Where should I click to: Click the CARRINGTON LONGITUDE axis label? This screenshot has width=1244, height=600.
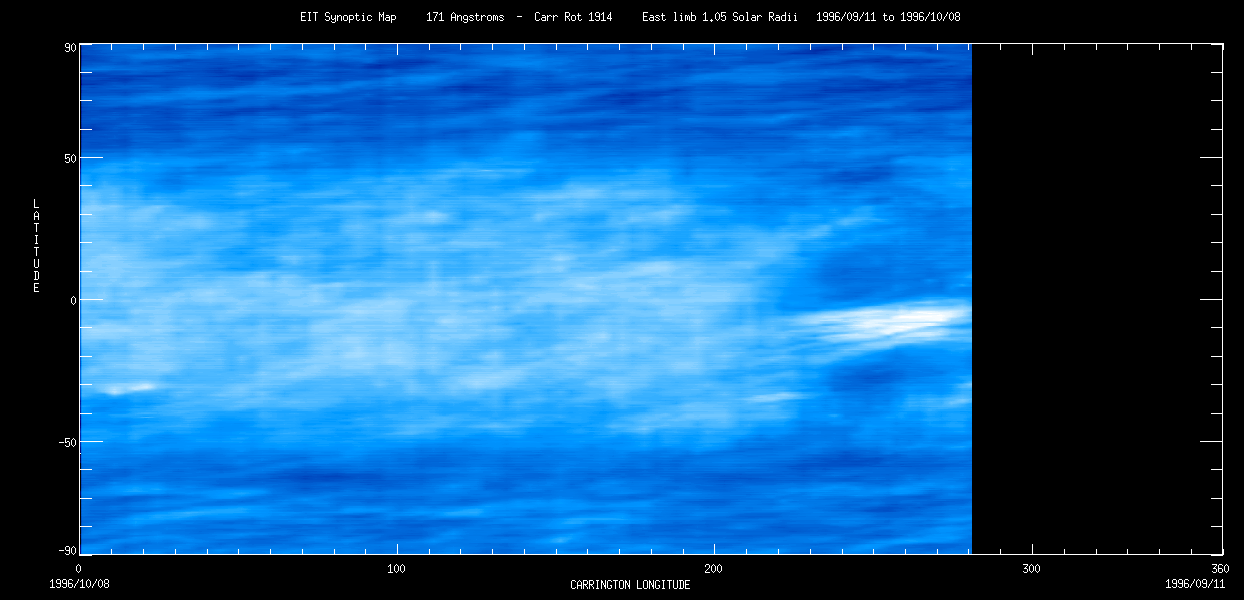pyautogui.click(x=630, y=585)
